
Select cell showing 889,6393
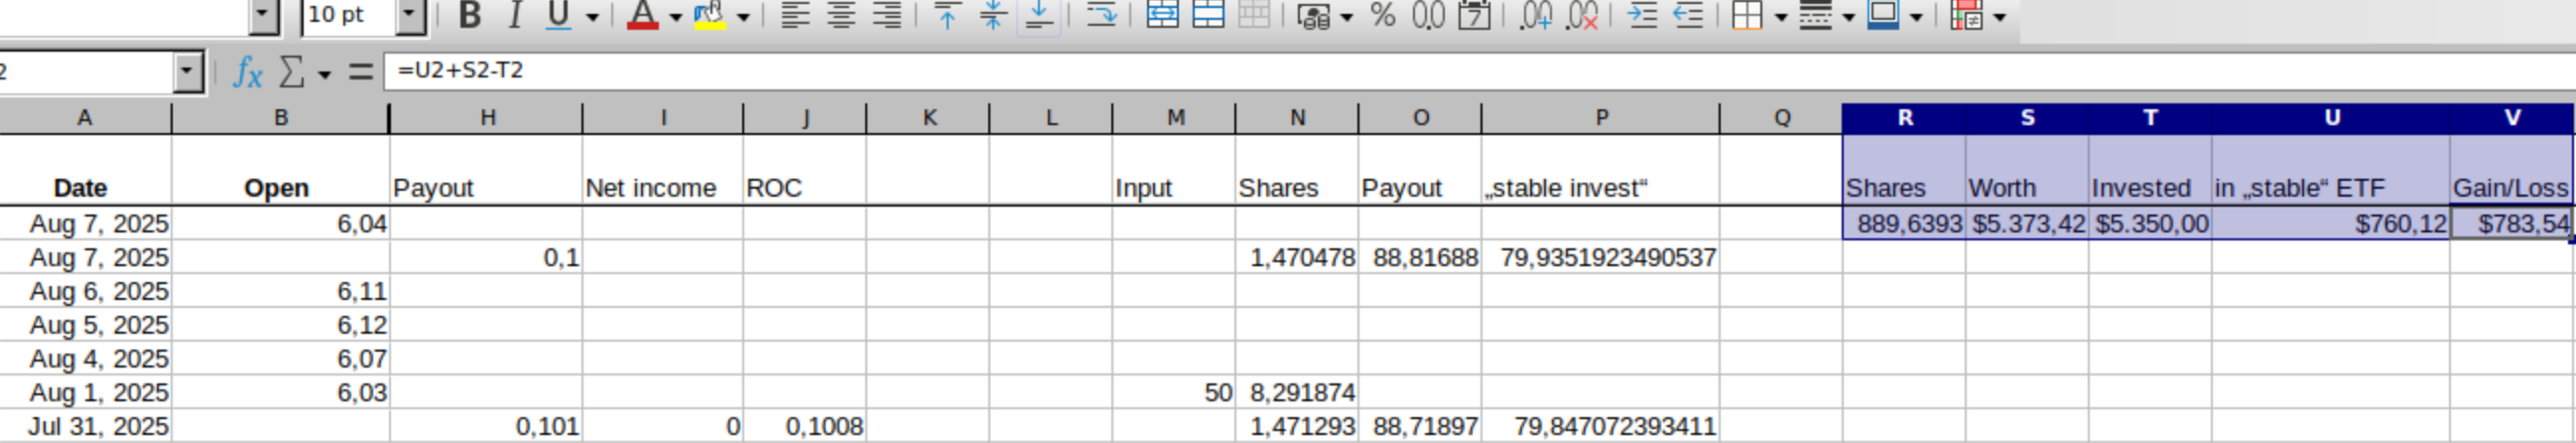[1904, 223]
